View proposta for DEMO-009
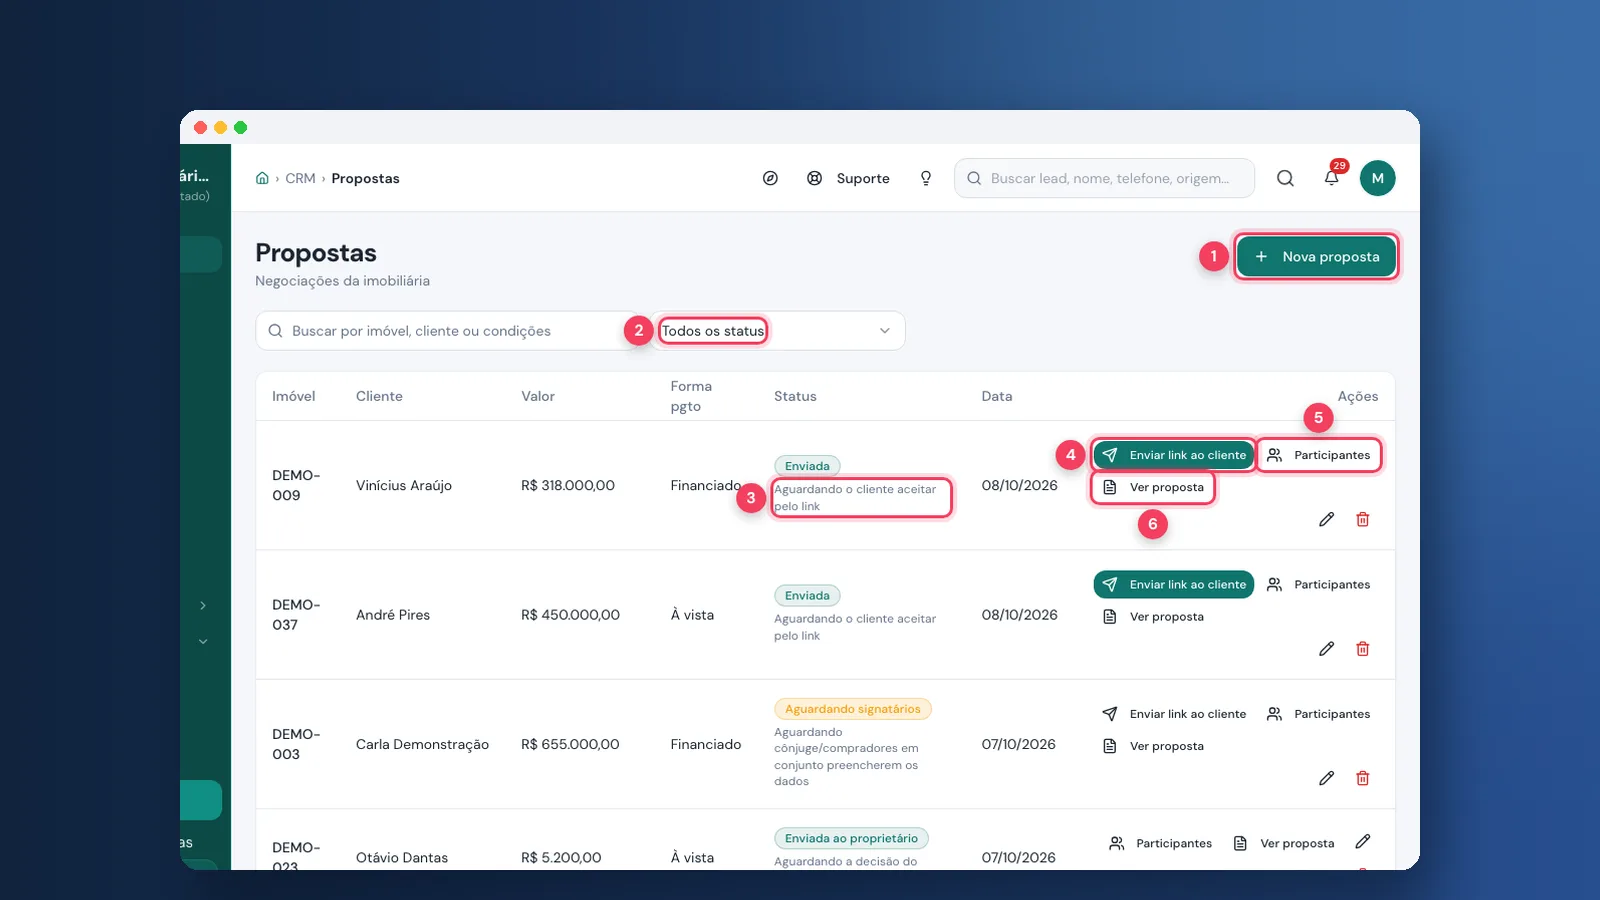This screenshot has width=1600, height=900. tap(1154, 487)
